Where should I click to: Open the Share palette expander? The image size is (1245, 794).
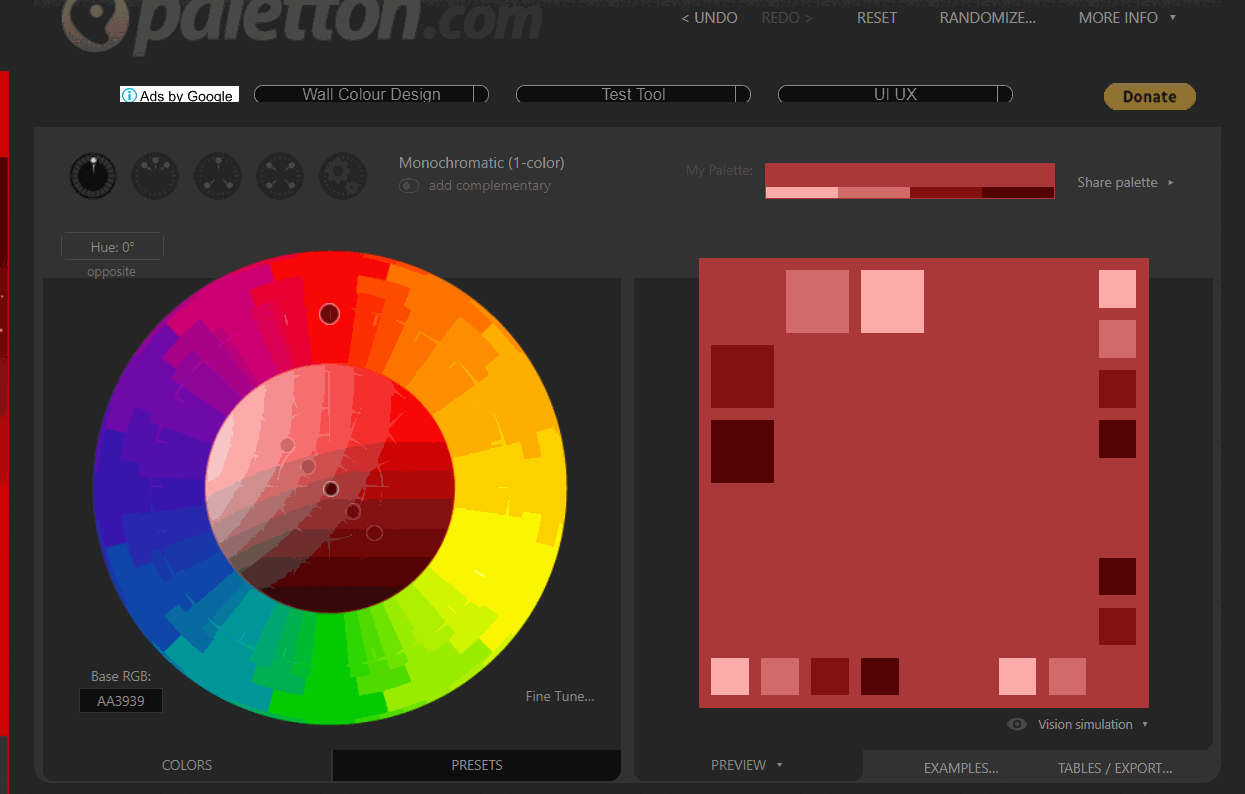(1125, 183)
